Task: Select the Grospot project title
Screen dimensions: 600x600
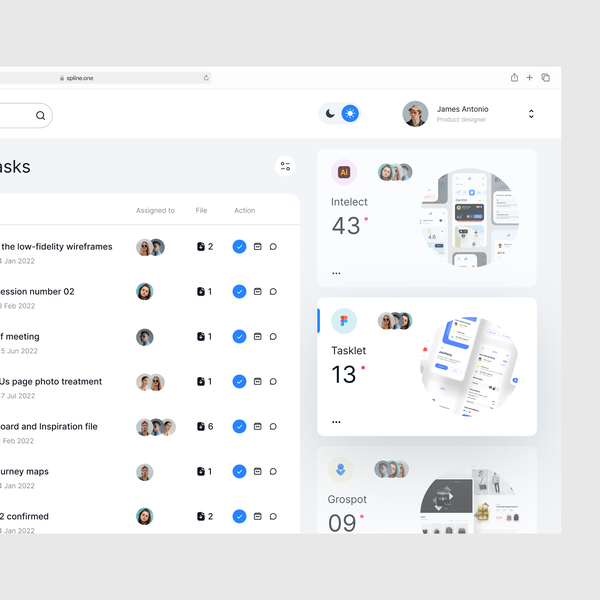Action: (347, 499)
